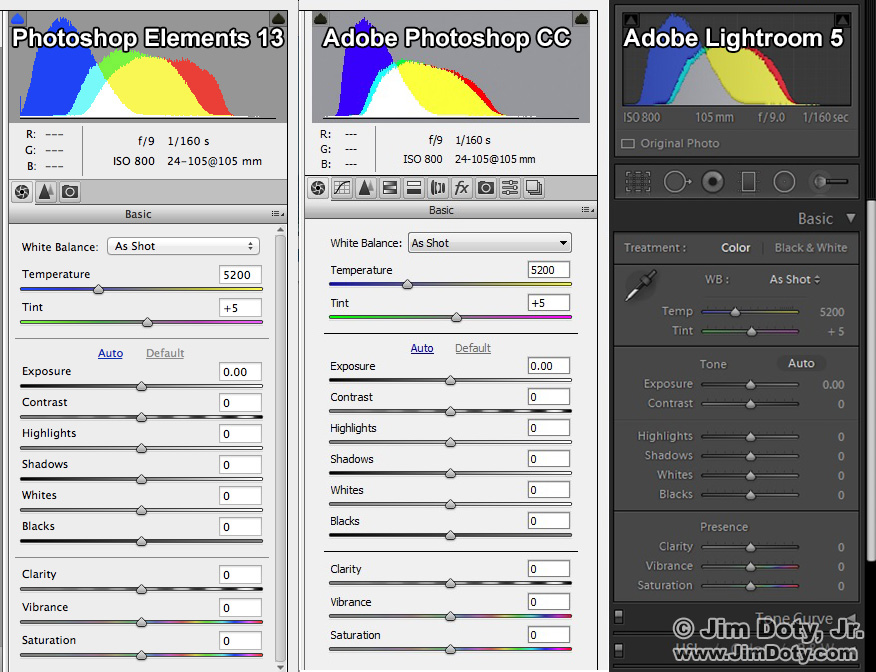Click Exposure value 0.00 in Lightroom
This screenshot has height=672, width=876.
click(x=833, y=385)
